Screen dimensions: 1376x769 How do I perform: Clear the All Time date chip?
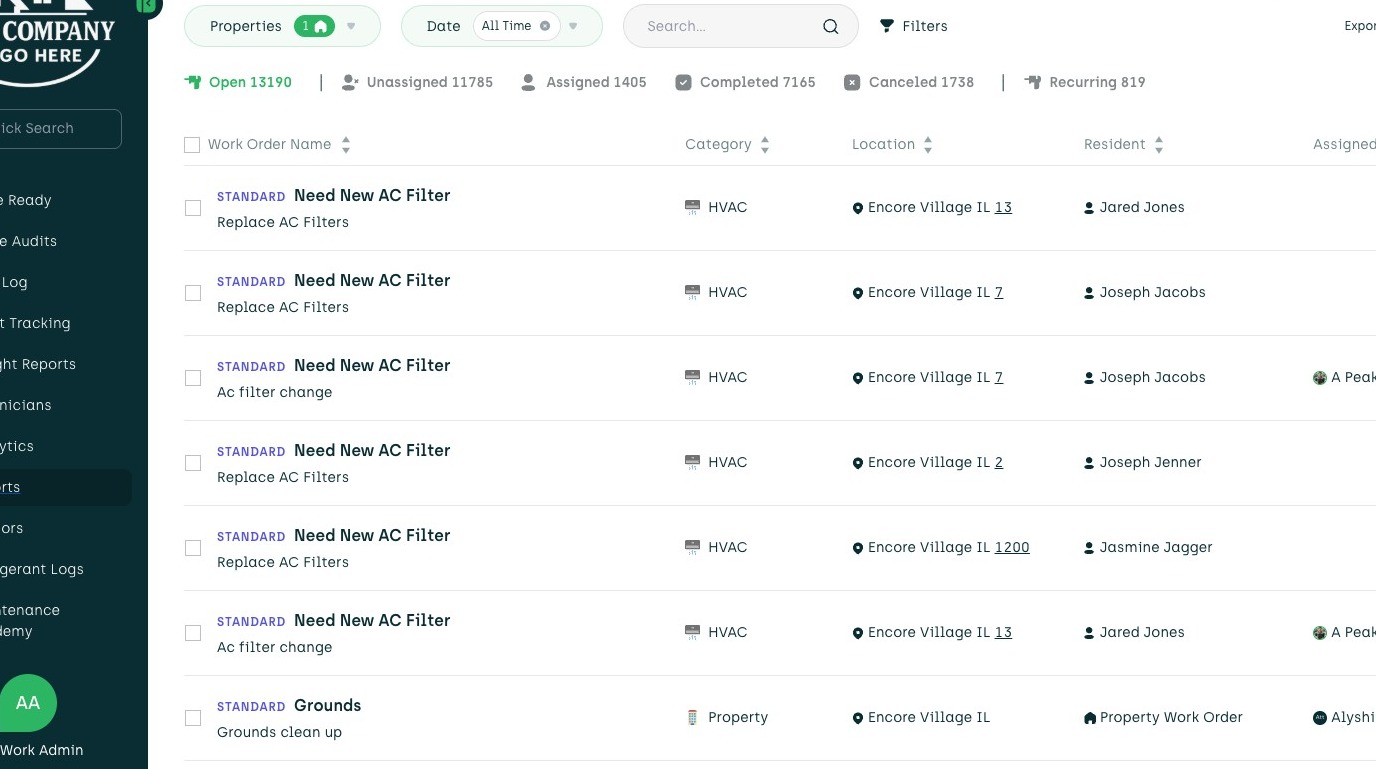point(545,26)
